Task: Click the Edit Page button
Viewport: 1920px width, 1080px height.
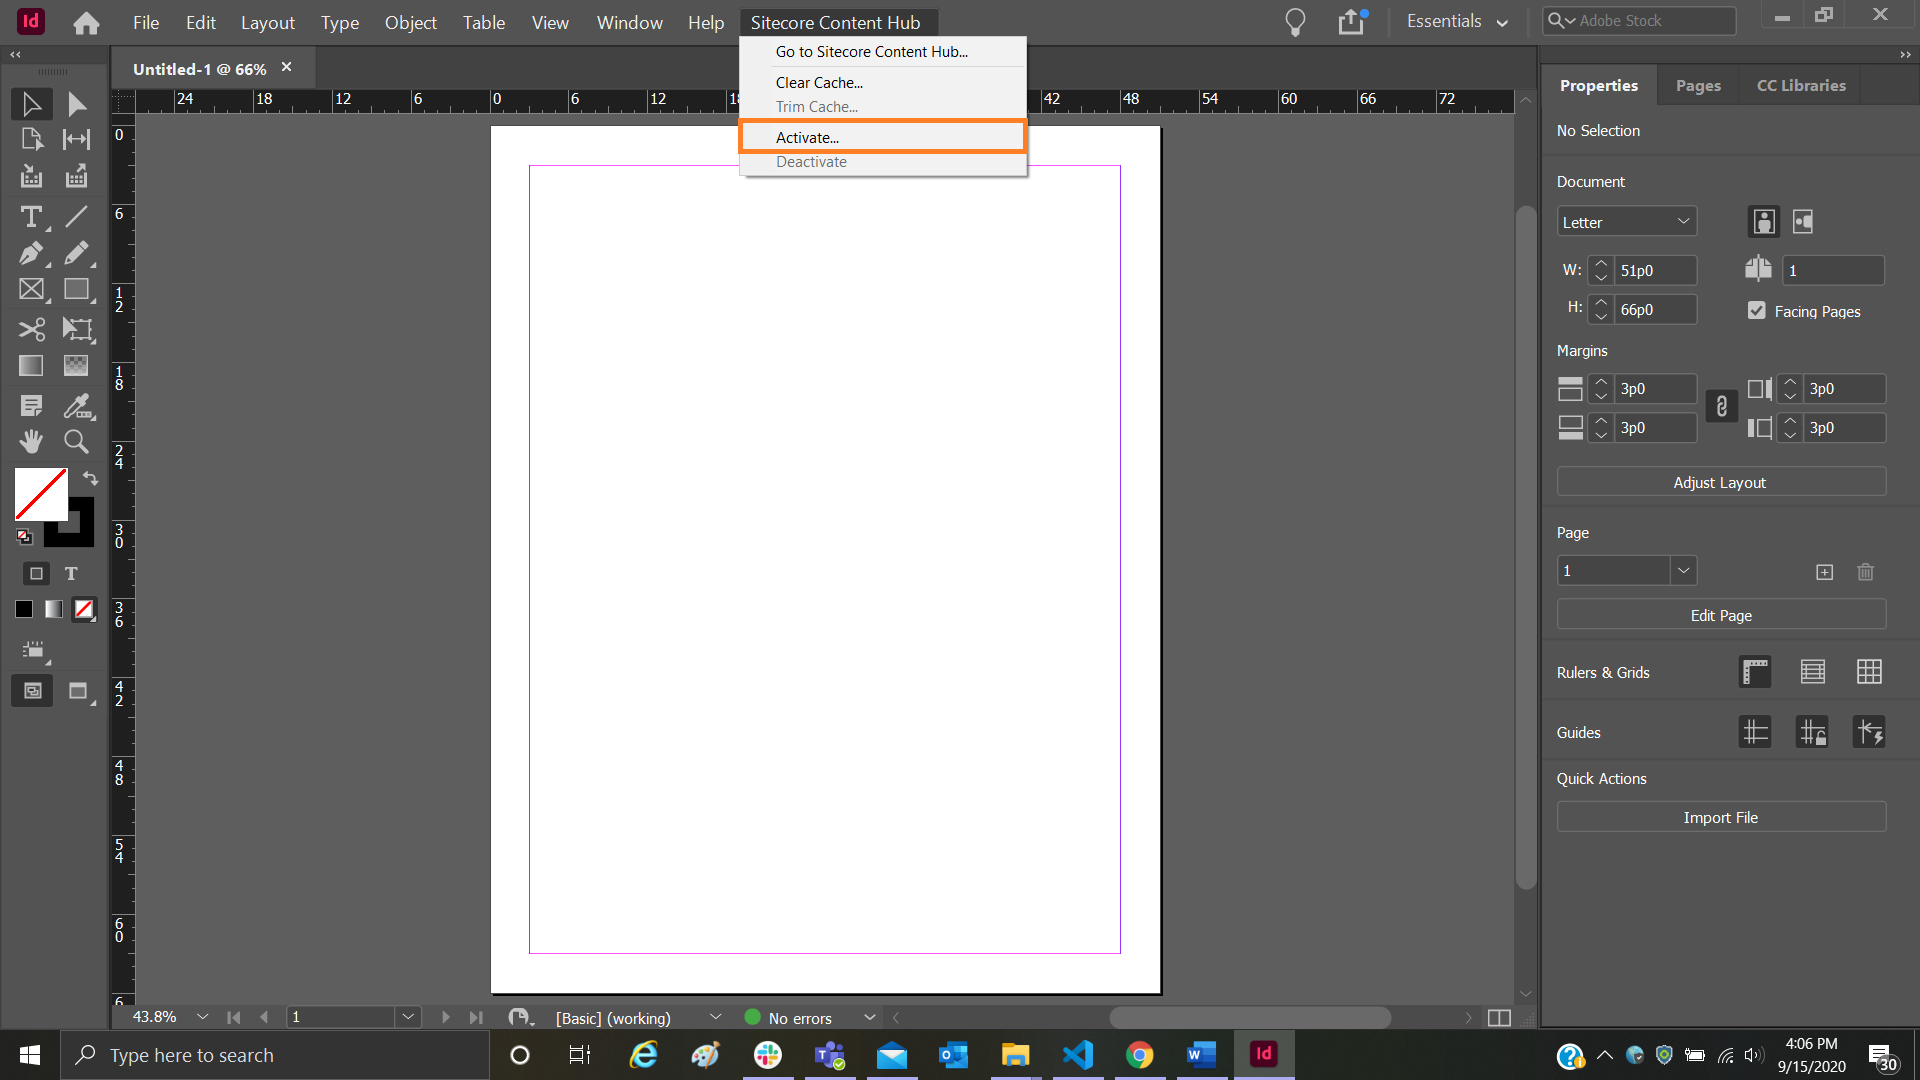Action: [x=1721, y=615]
